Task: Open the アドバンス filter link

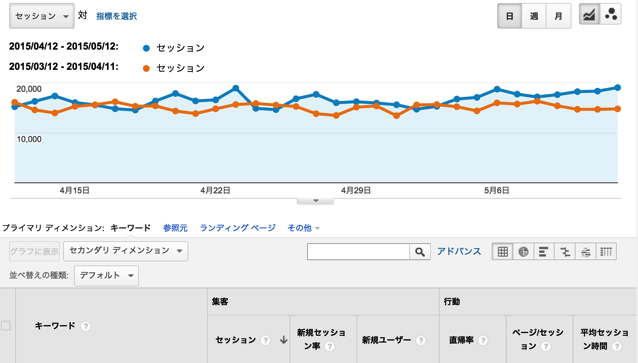Action: click(x=459, y=251)
